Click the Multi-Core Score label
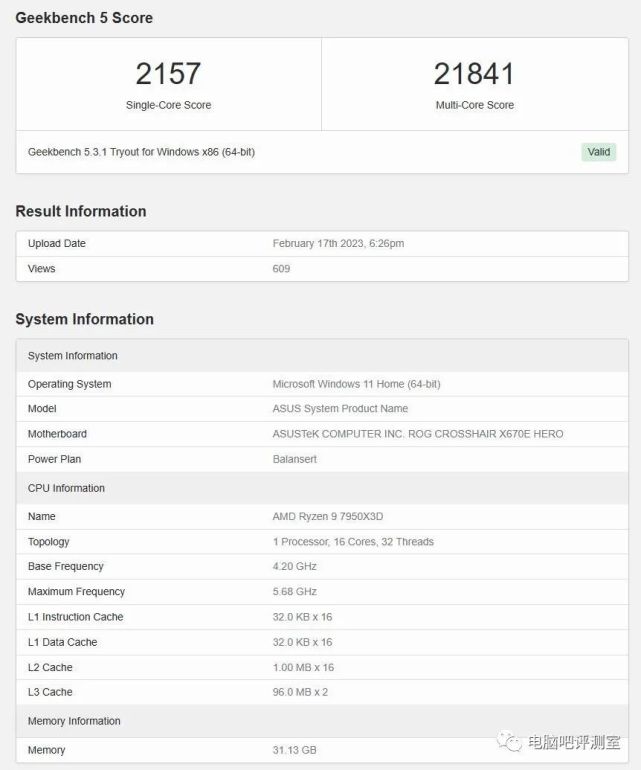 point(474,105)
